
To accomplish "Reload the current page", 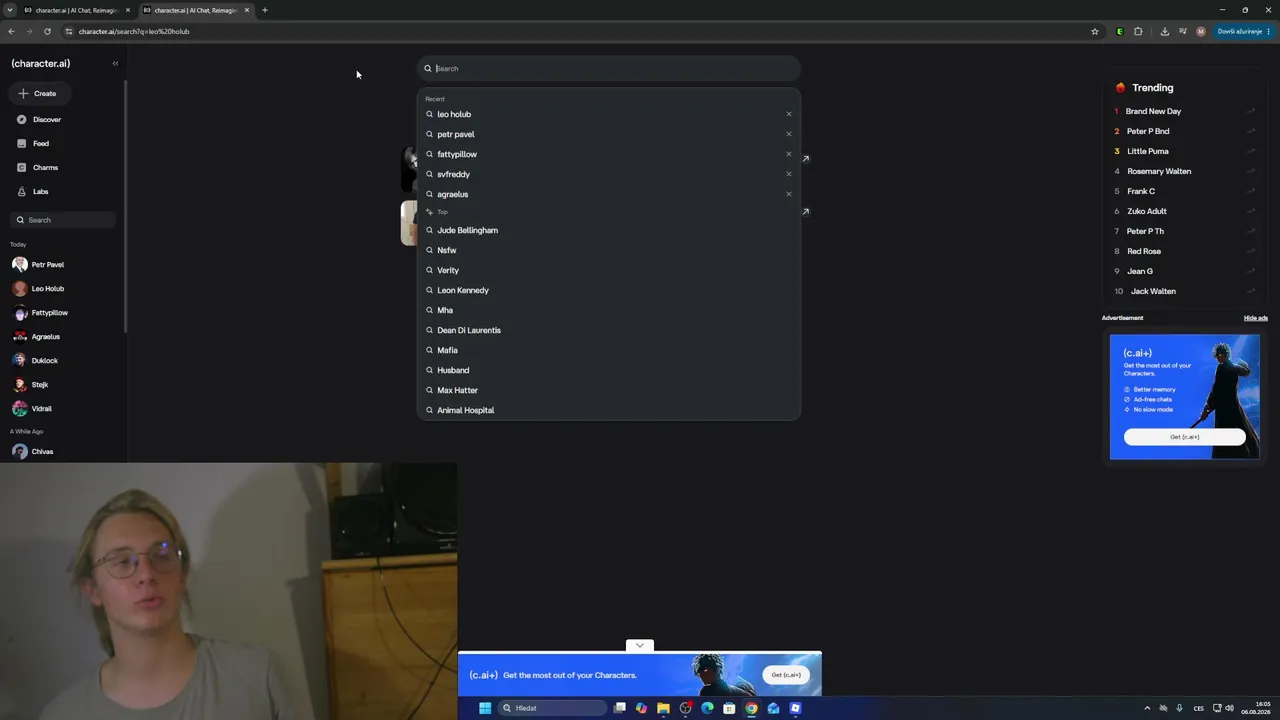I will [x=47, y=31].
